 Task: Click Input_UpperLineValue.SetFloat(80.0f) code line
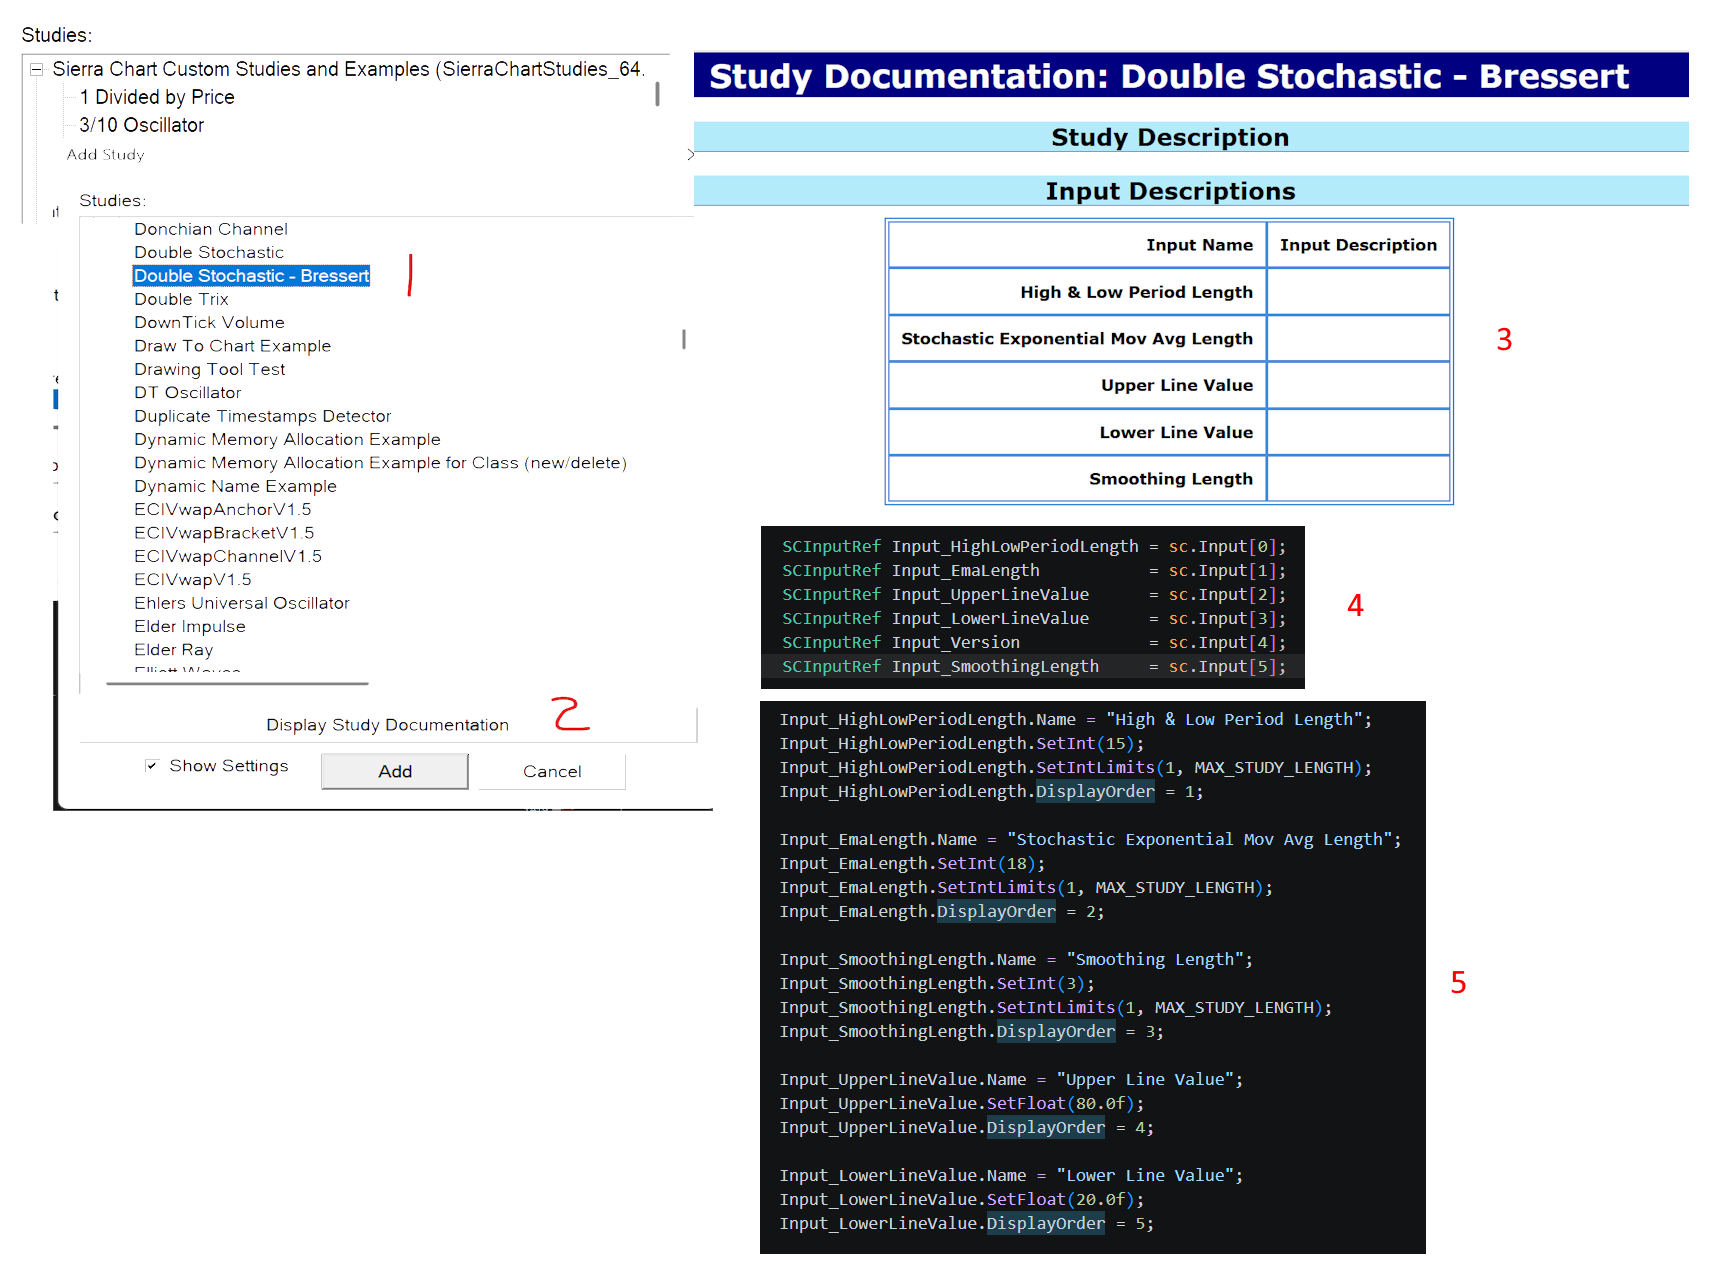pyautogui.click(x=961, y=1103)
